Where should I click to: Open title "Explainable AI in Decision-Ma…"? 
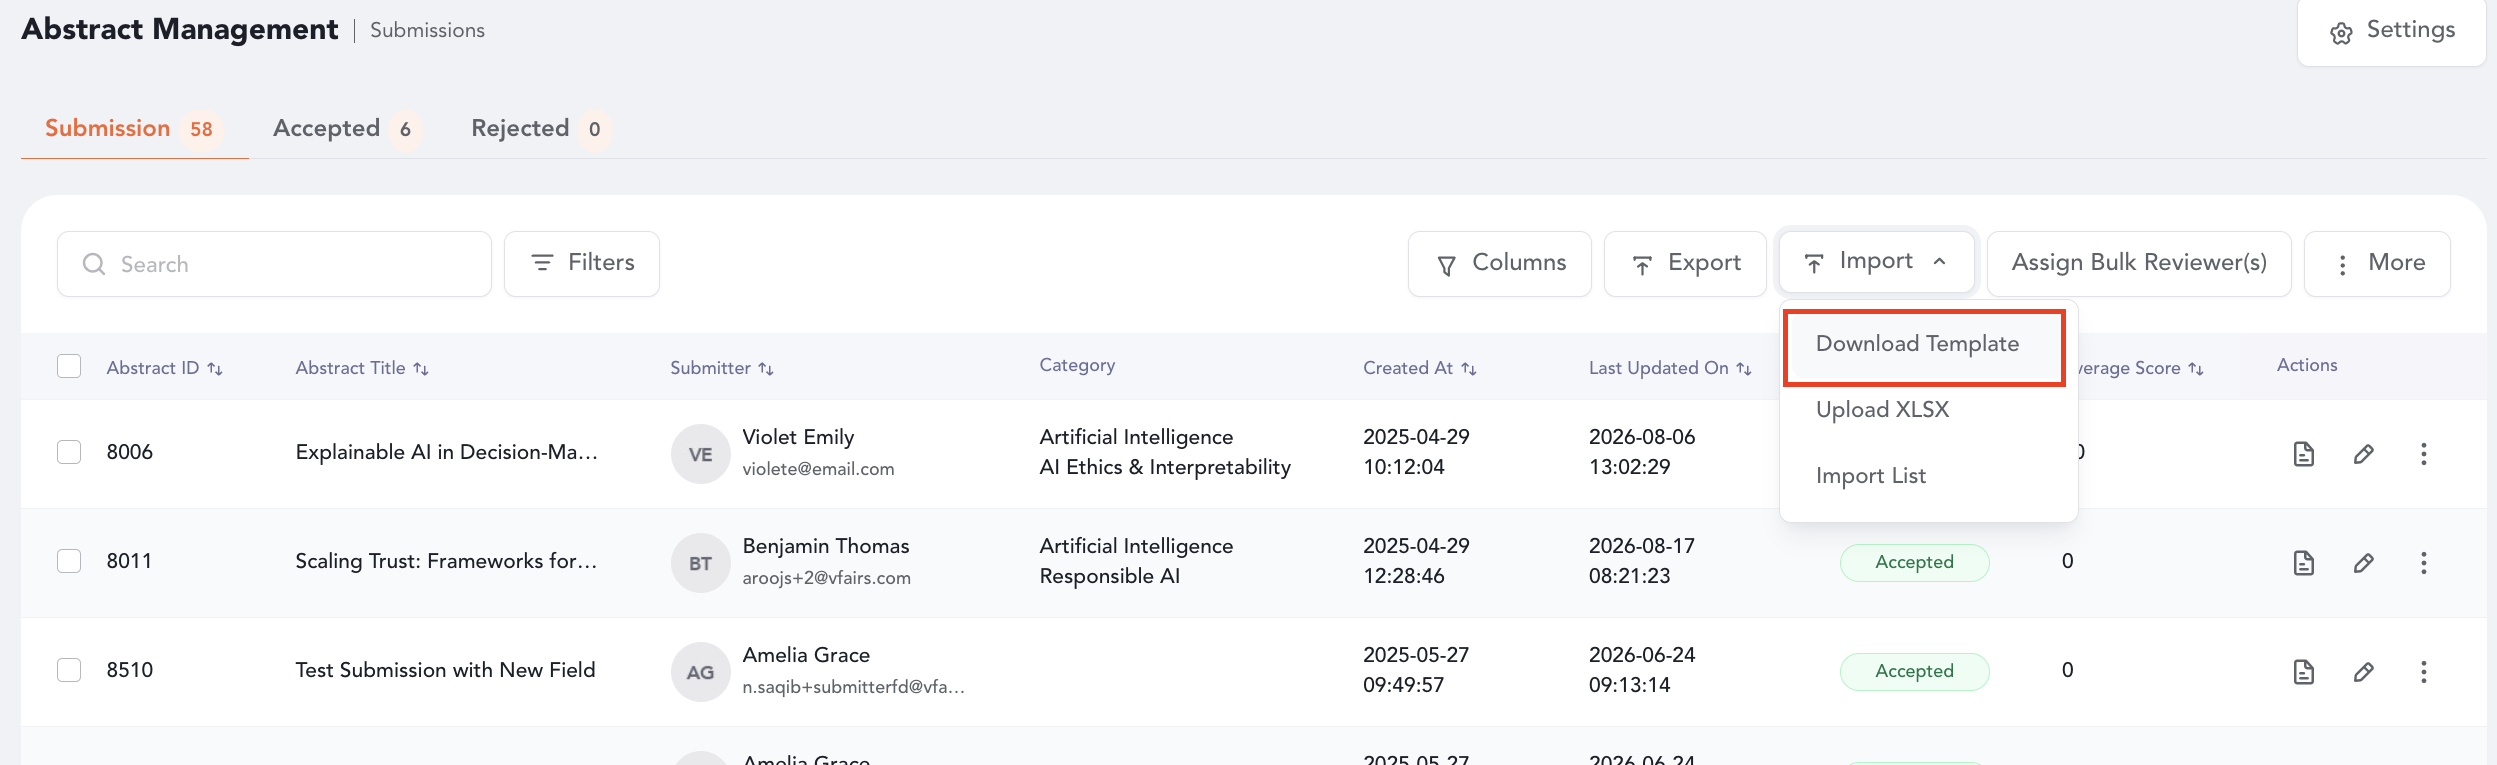tap(446, 452)
